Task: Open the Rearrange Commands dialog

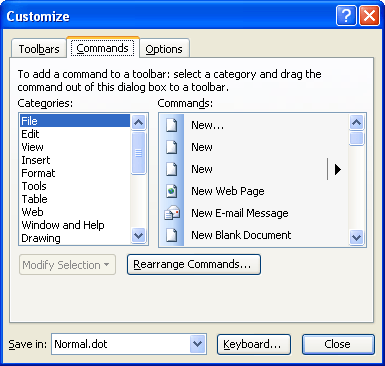Action: point(194,265)
